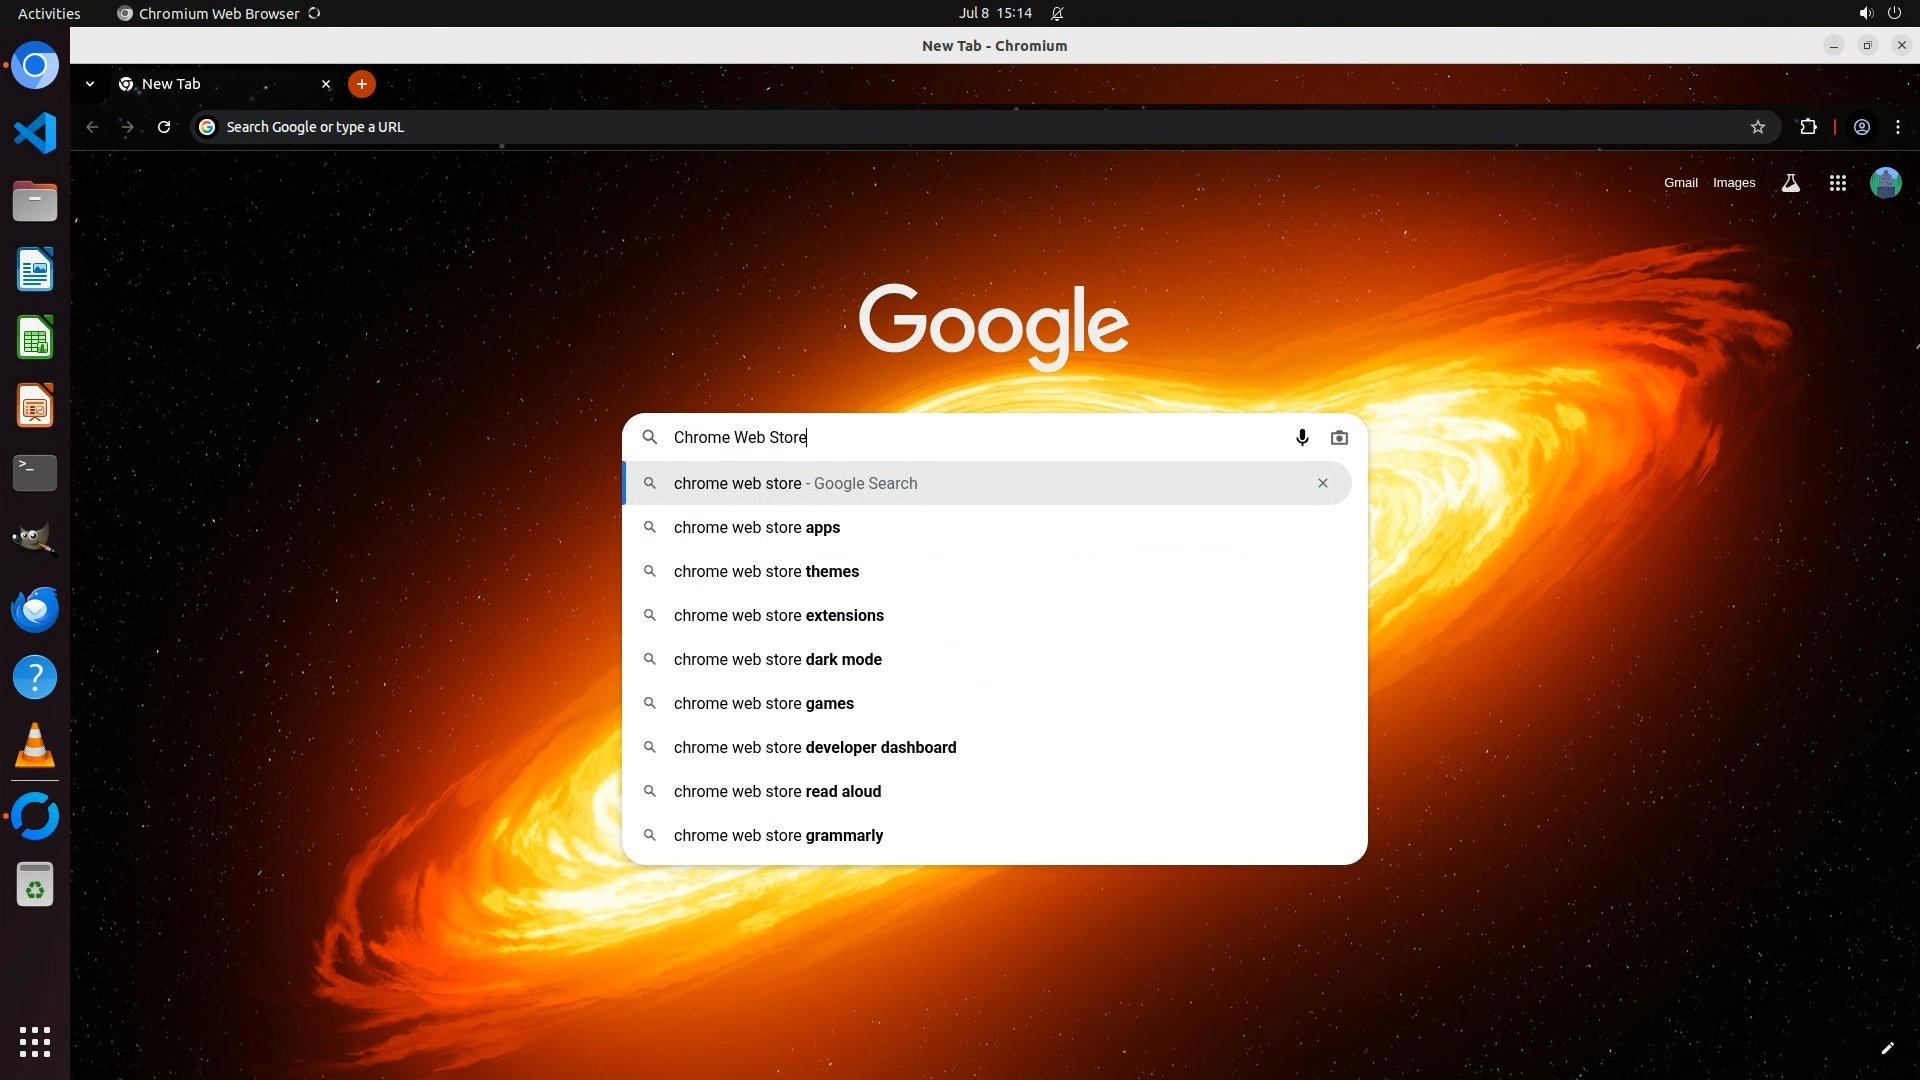
Task: Choose 'chrome web store dark mode' suggestion
Action: [x=777, y=660]
